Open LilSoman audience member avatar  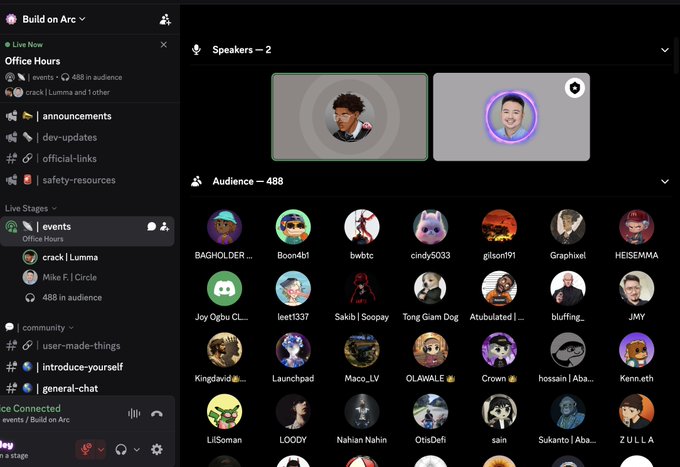[x=224, y=411]
